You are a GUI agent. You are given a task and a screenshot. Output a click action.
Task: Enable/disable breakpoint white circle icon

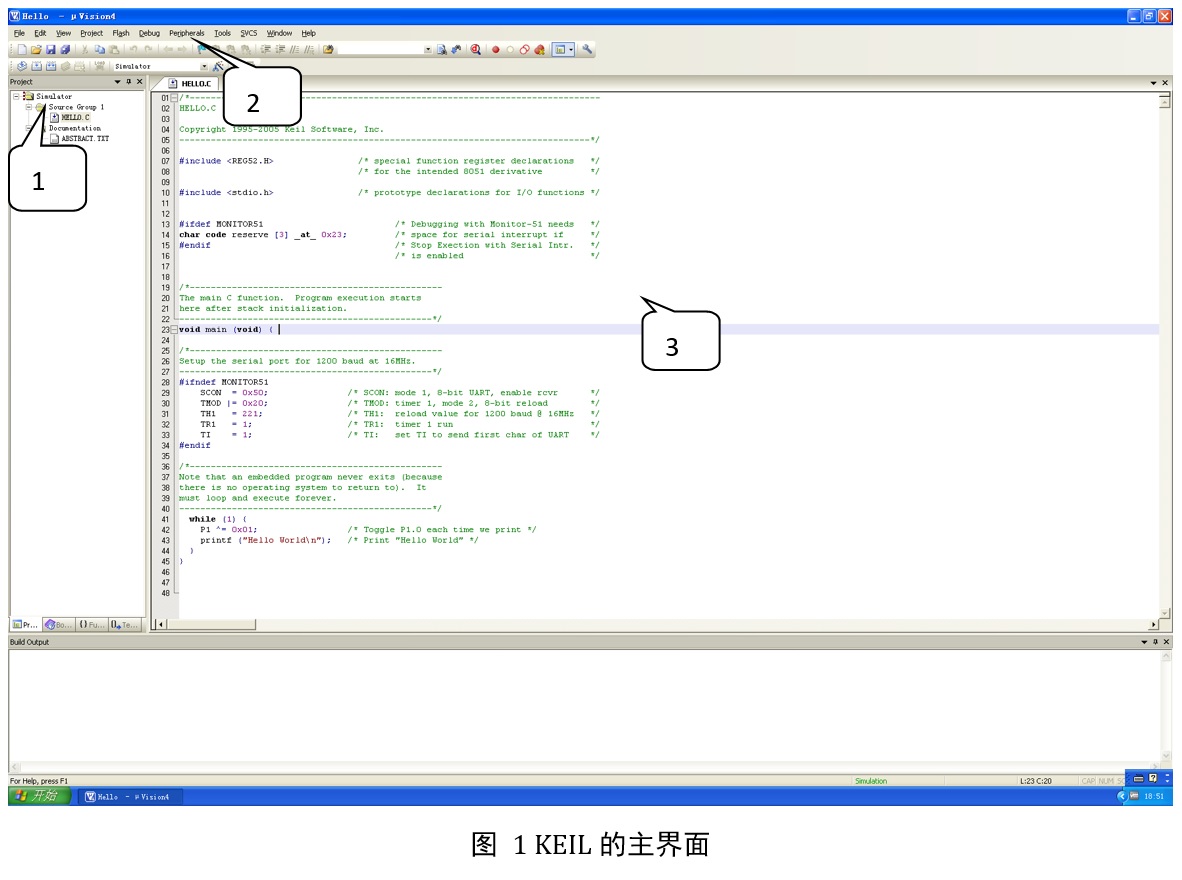click(510, 50)
